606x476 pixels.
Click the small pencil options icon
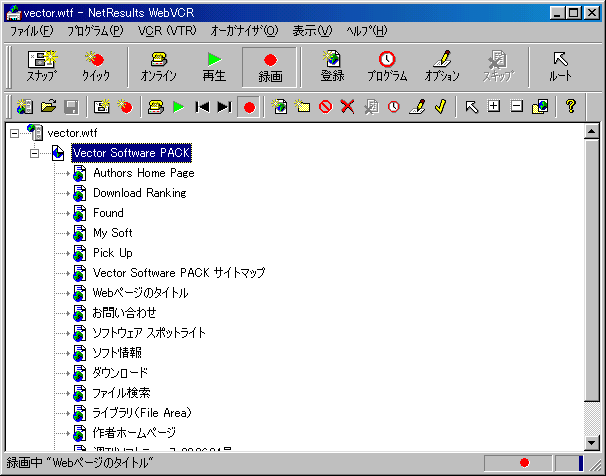[417, 106]
